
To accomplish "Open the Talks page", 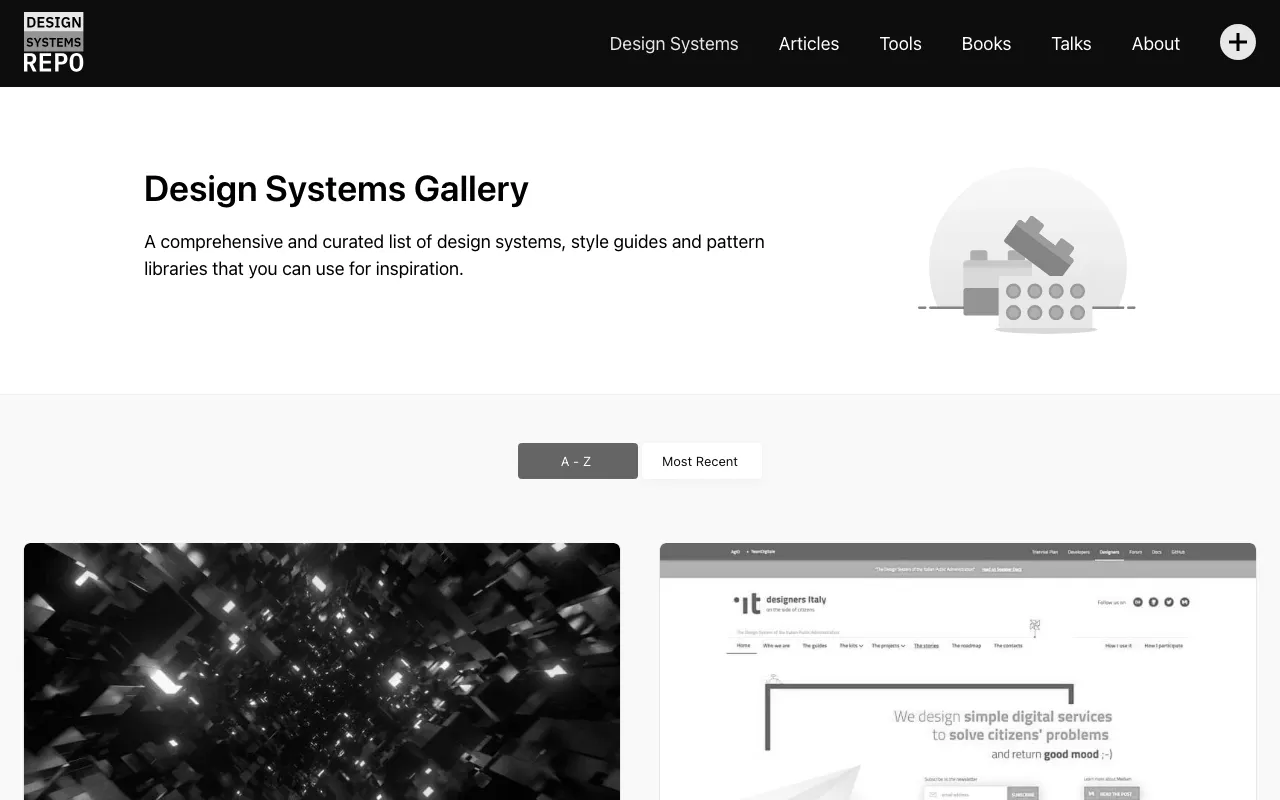I will click(x=1071, y=44).
